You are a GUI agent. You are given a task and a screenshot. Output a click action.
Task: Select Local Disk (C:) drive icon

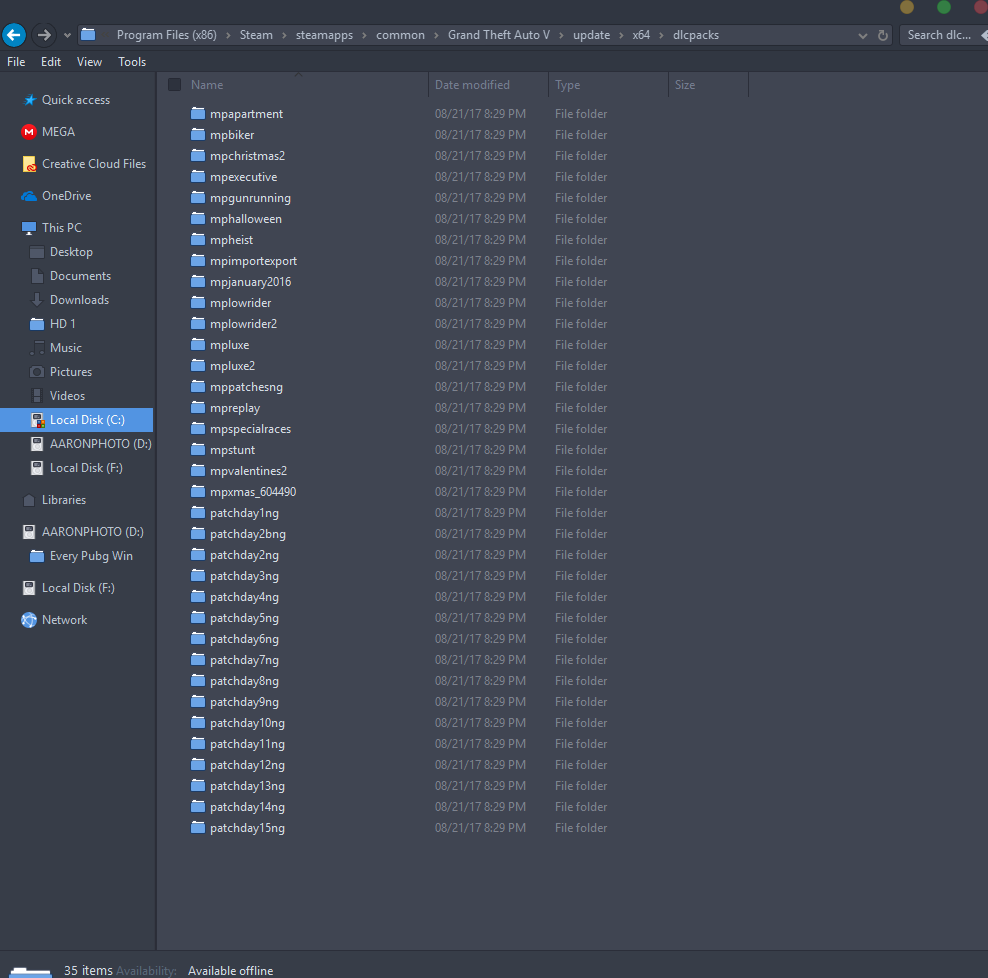click(x=38, y=420)
